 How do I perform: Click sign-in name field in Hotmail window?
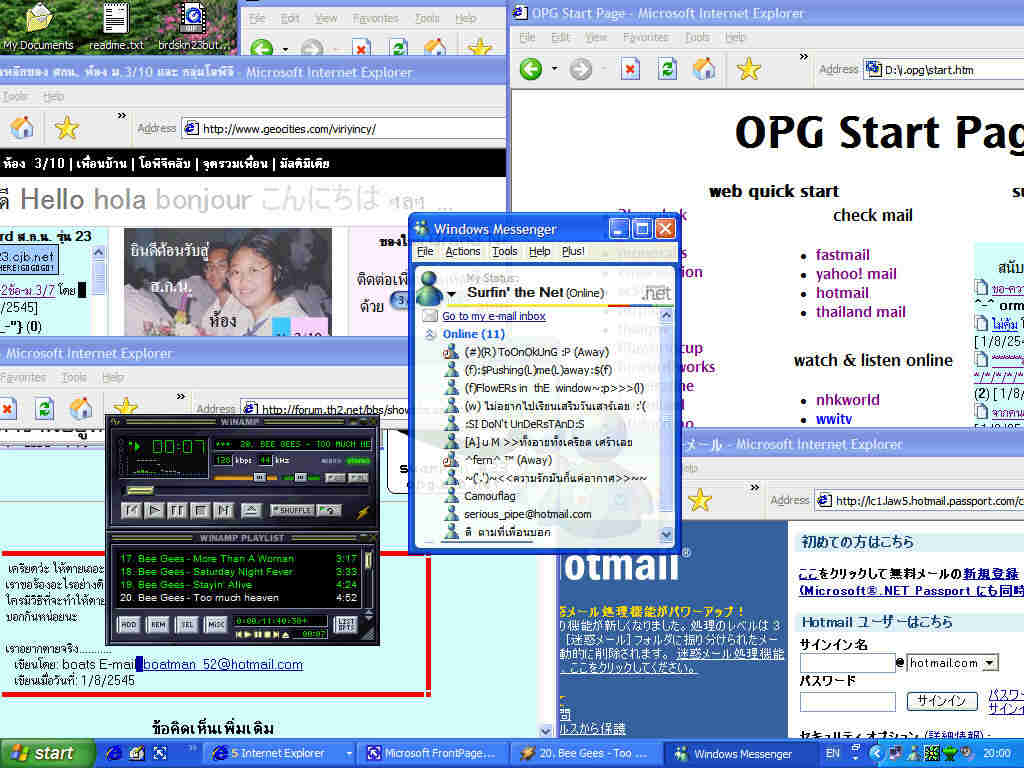pyautogui.click(x=848, y=663)
